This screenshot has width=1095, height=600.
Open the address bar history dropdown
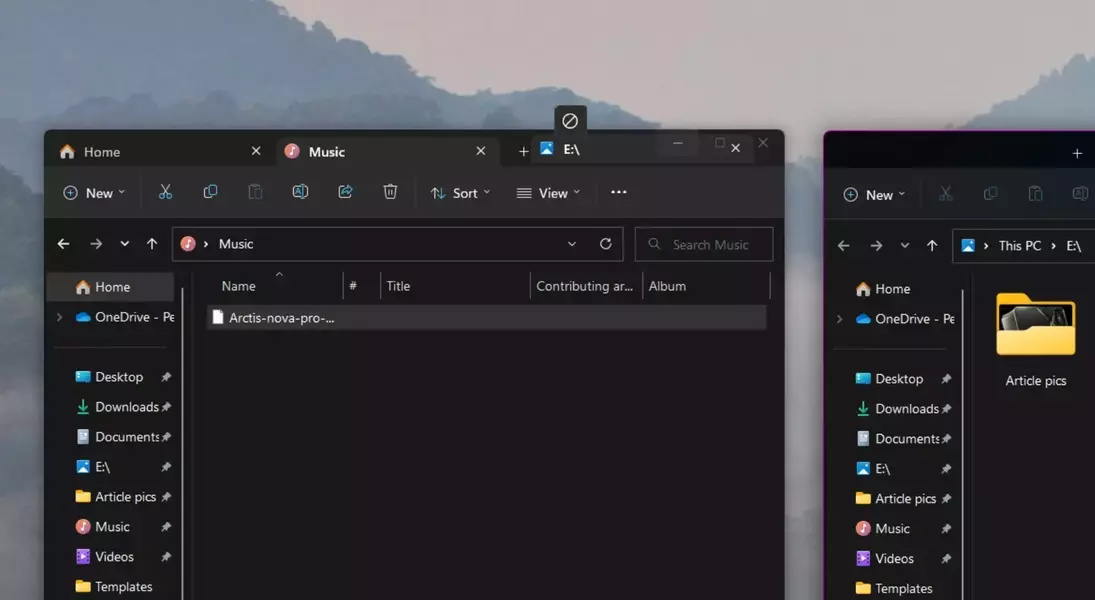click(572, 244)
